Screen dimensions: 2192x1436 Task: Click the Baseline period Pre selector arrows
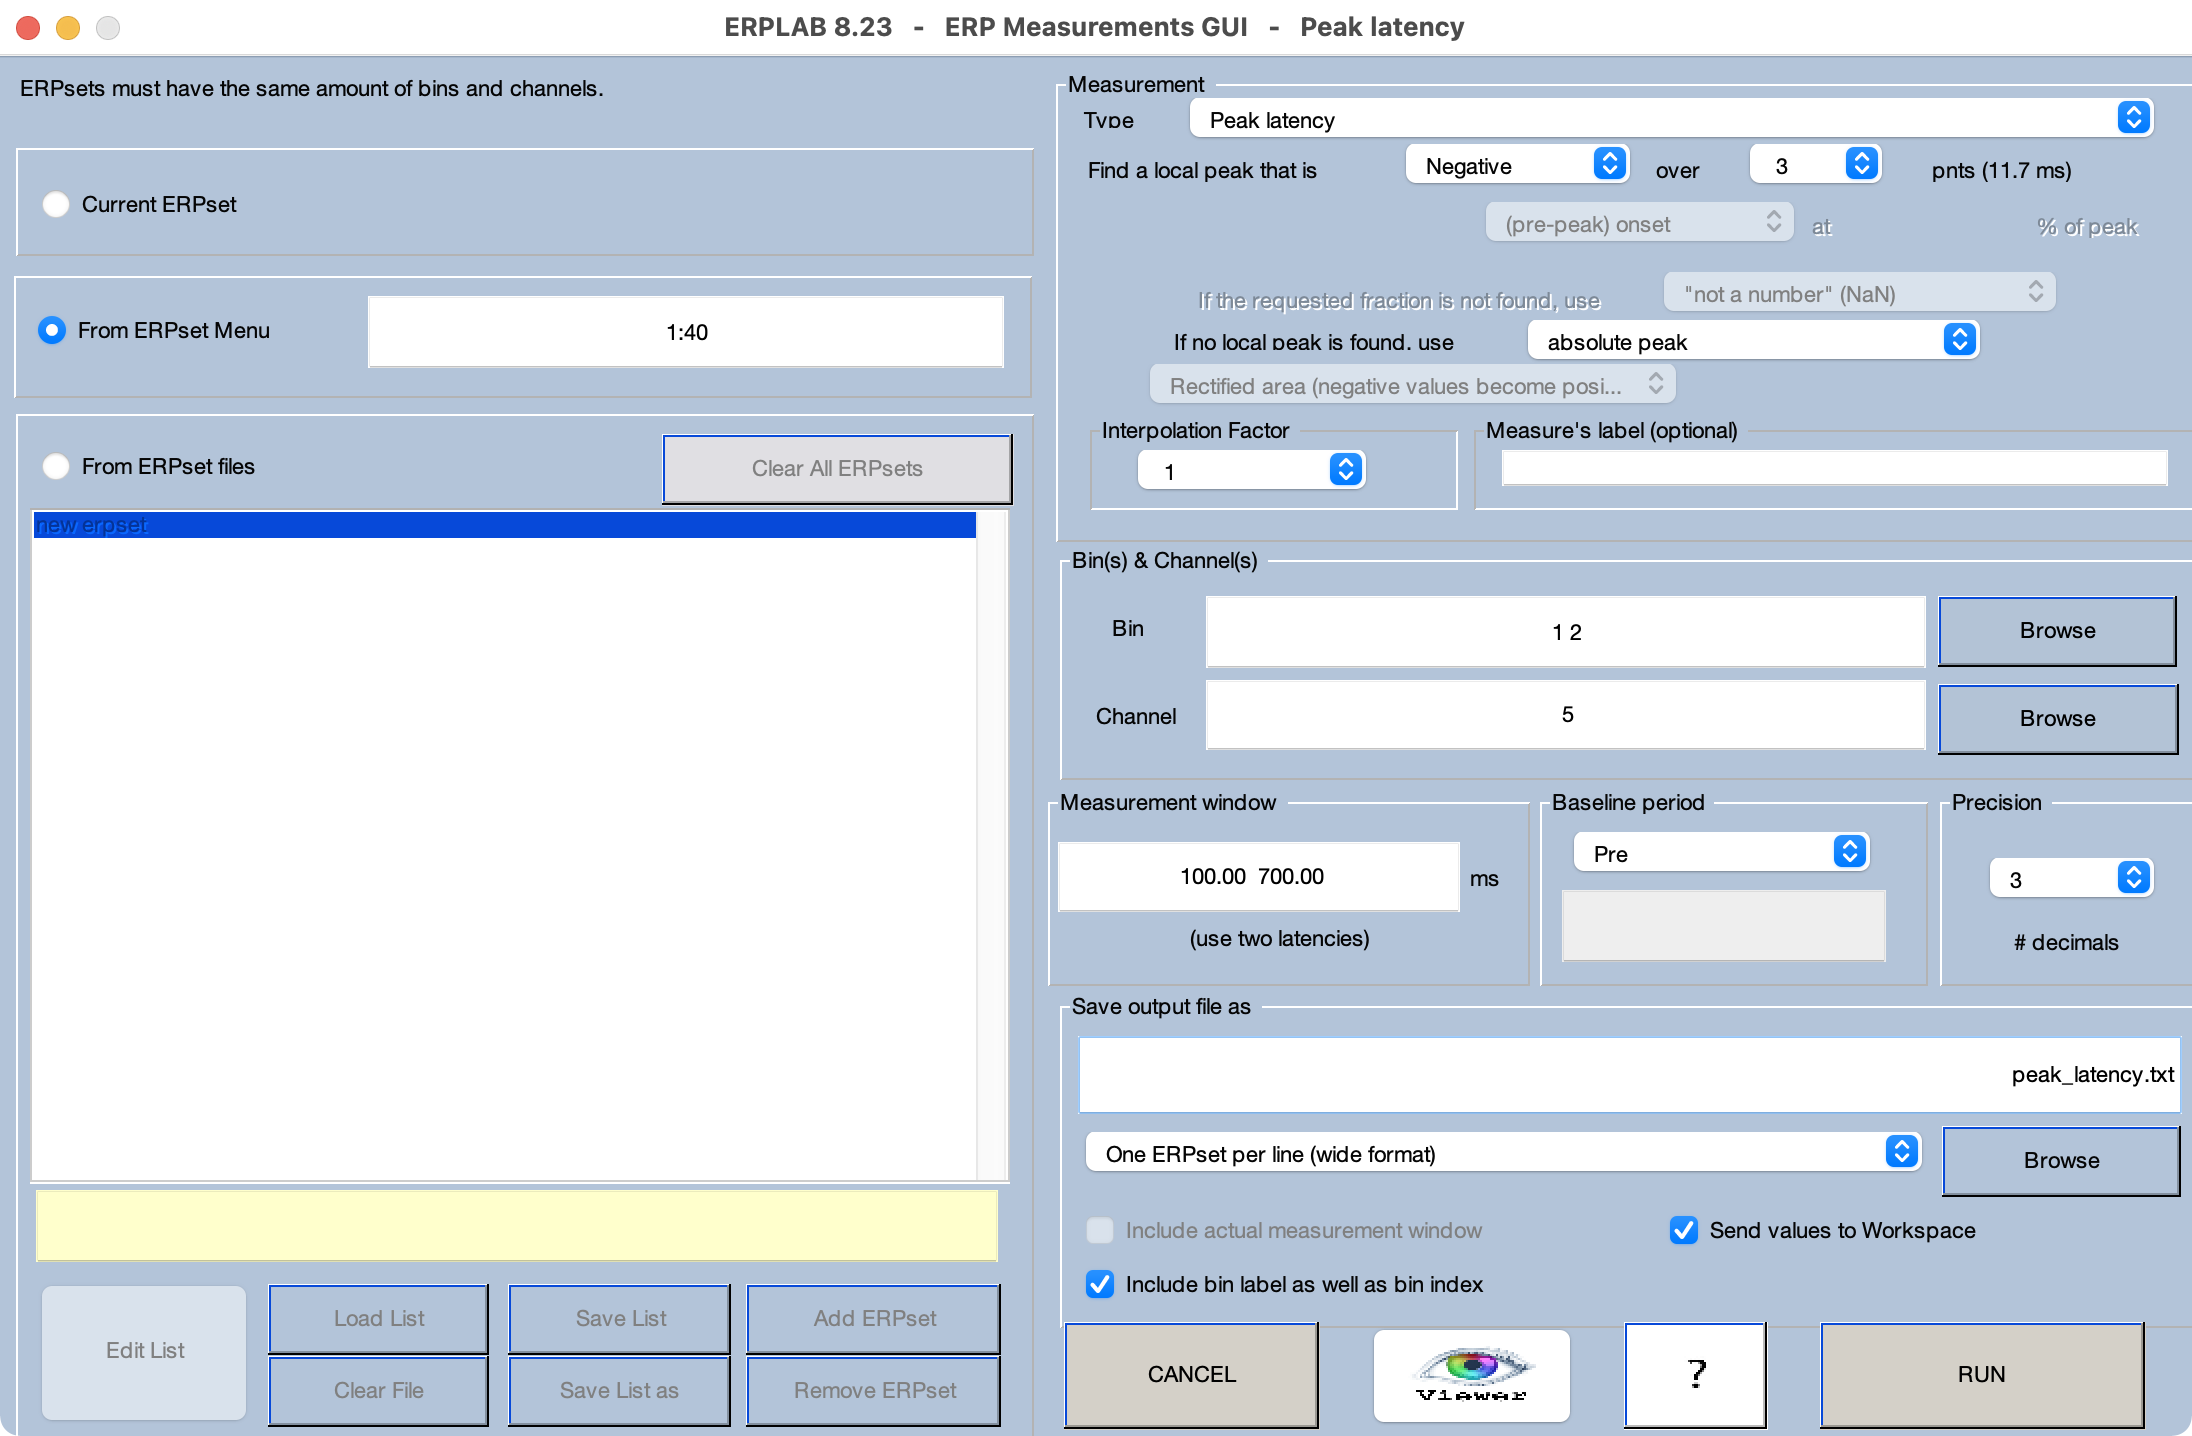(1849, 852)
